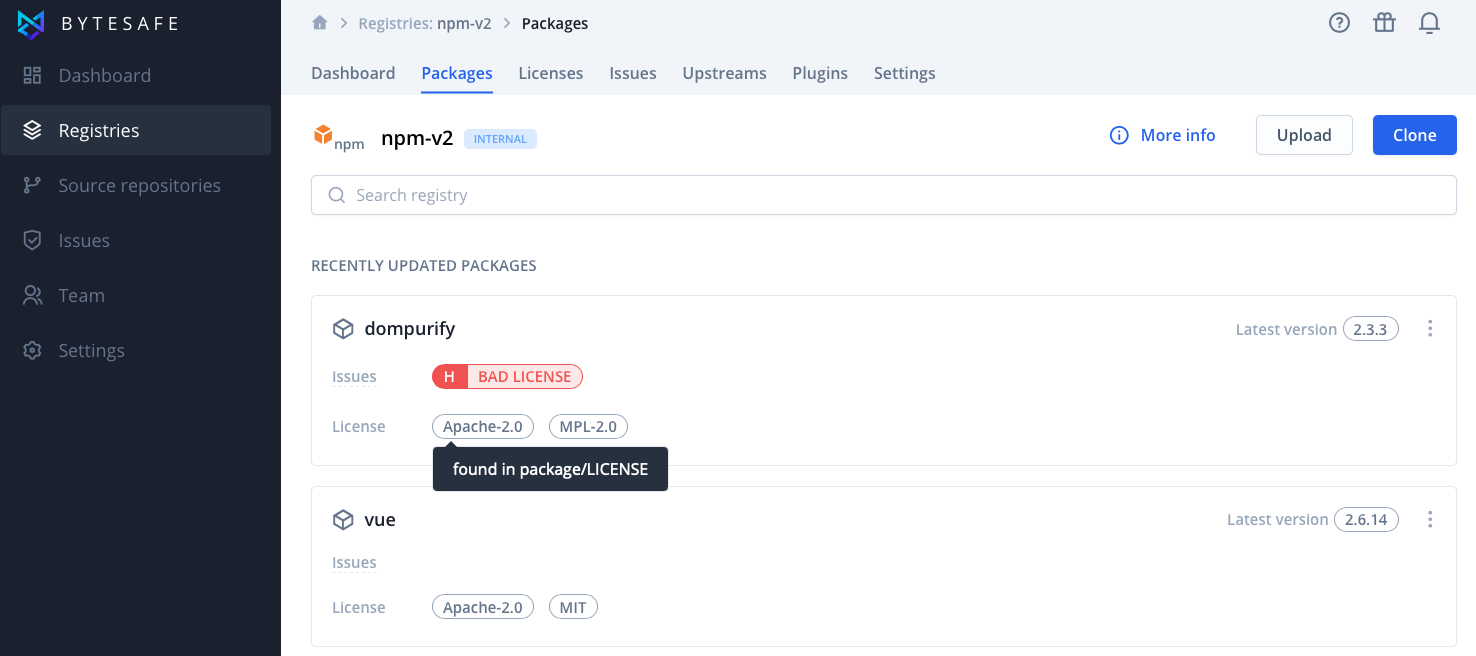Click the INTERNAL registry badge
Viewport: 1476px width, 656px height.
point(500,139)
